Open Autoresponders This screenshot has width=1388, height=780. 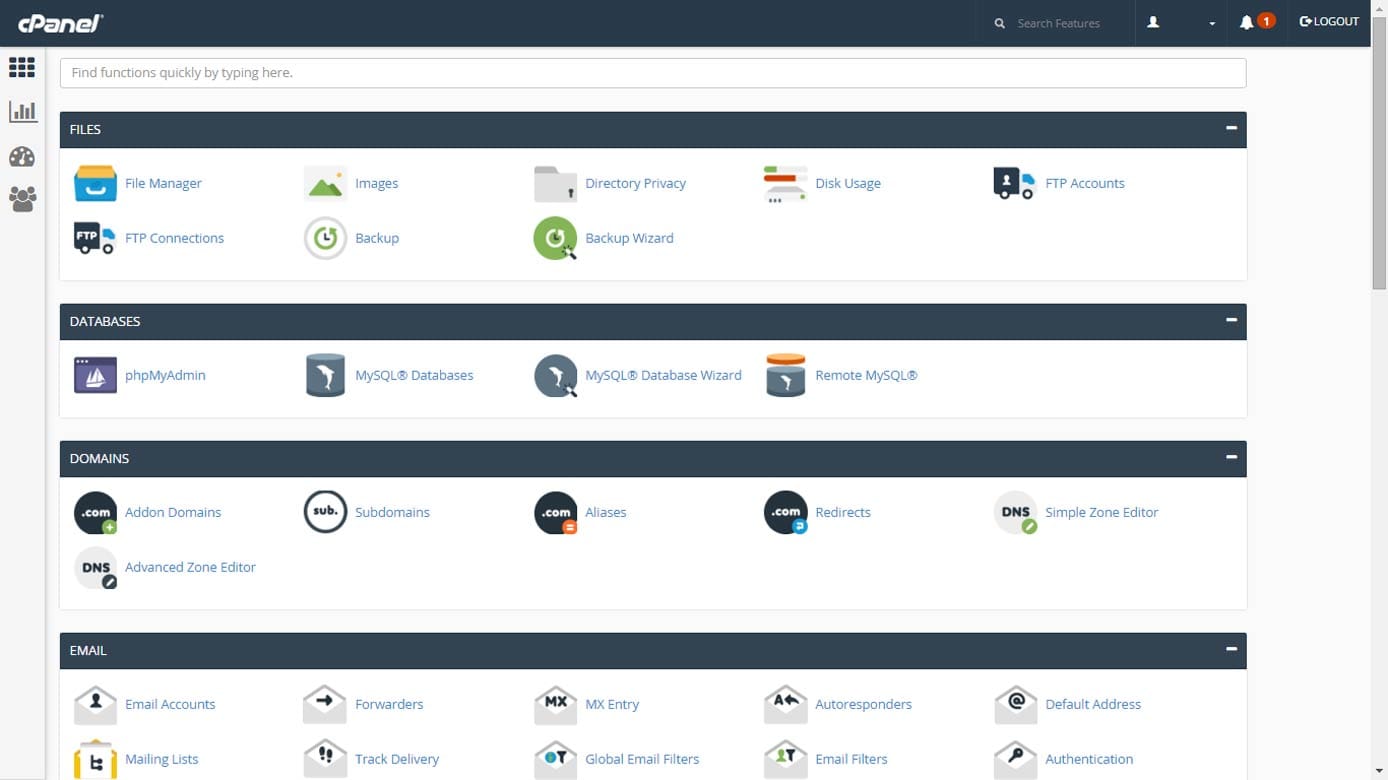pos(862,704)
